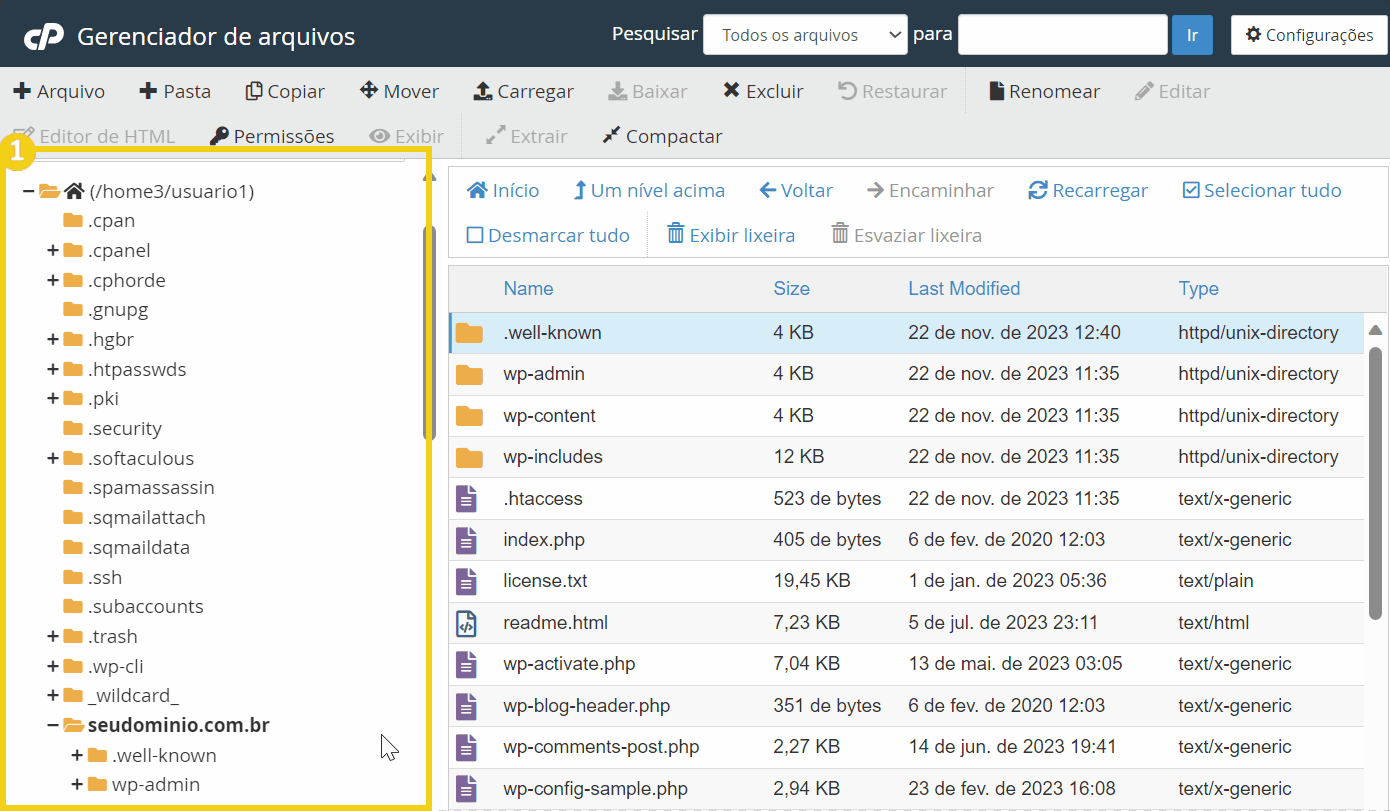Select the .ssh tree folder
1390x811 pixels.
[92, 577]
